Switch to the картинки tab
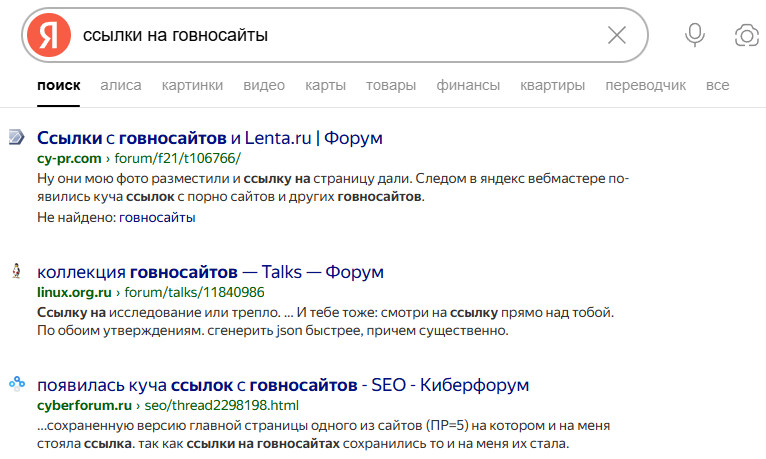Screen dimensions: 766x459 pyautogui.click(x=192, y=86)
